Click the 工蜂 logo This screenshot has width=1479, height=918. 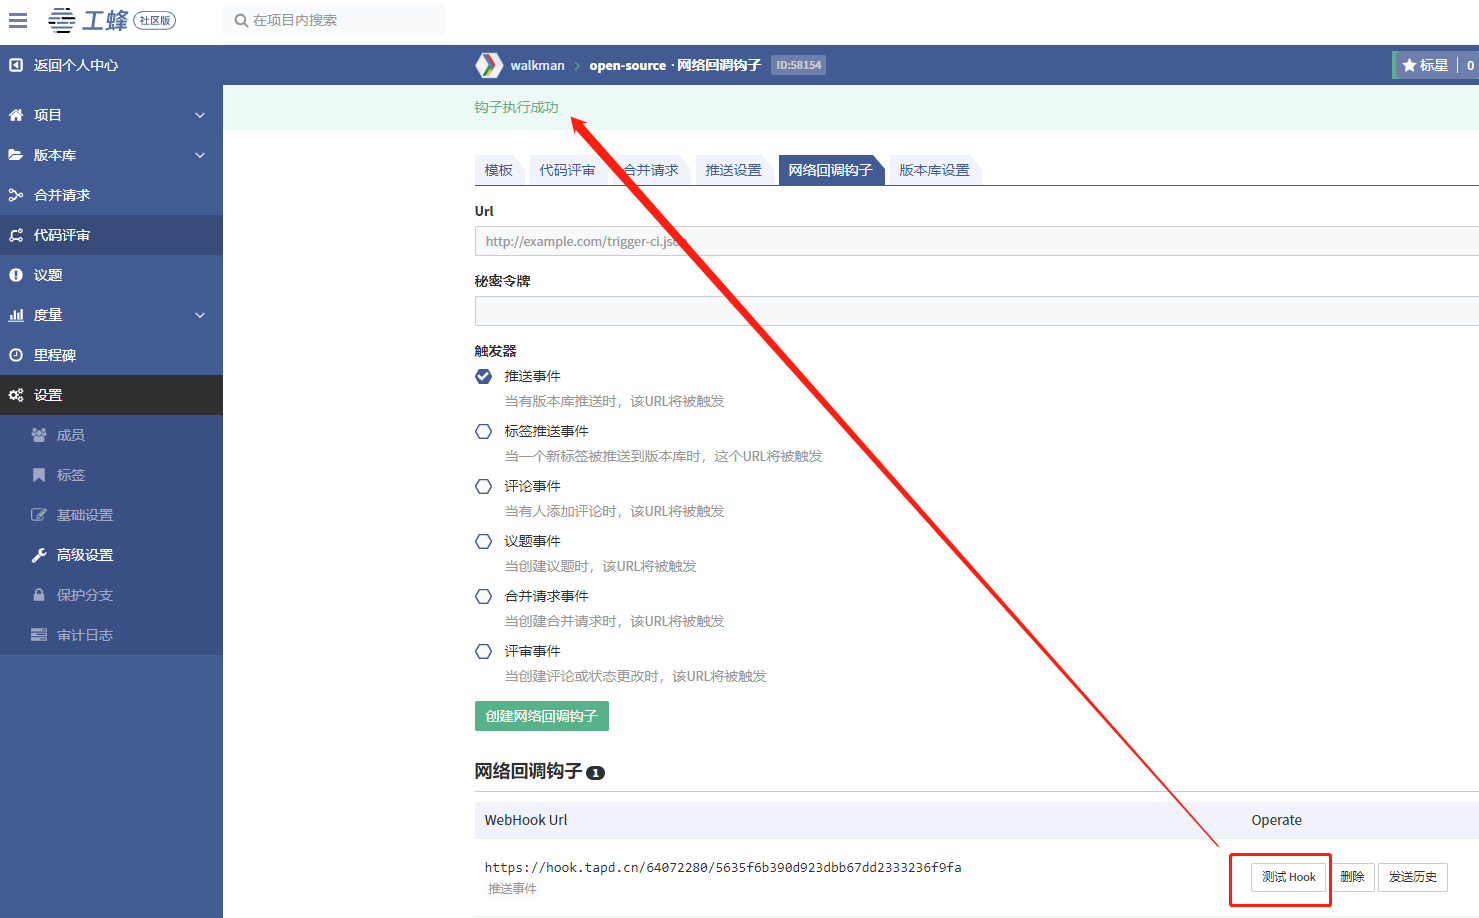[88, 20]
